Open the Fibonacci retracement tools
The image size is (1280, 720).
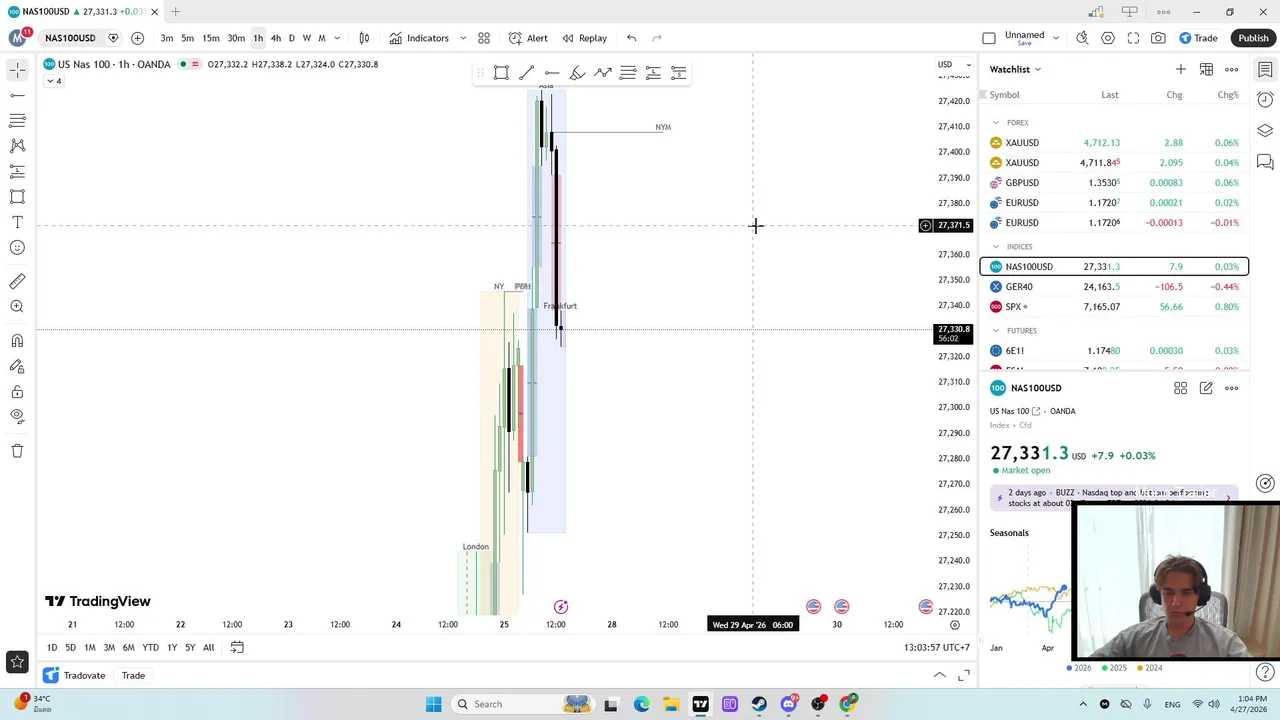tap(17, 120)
